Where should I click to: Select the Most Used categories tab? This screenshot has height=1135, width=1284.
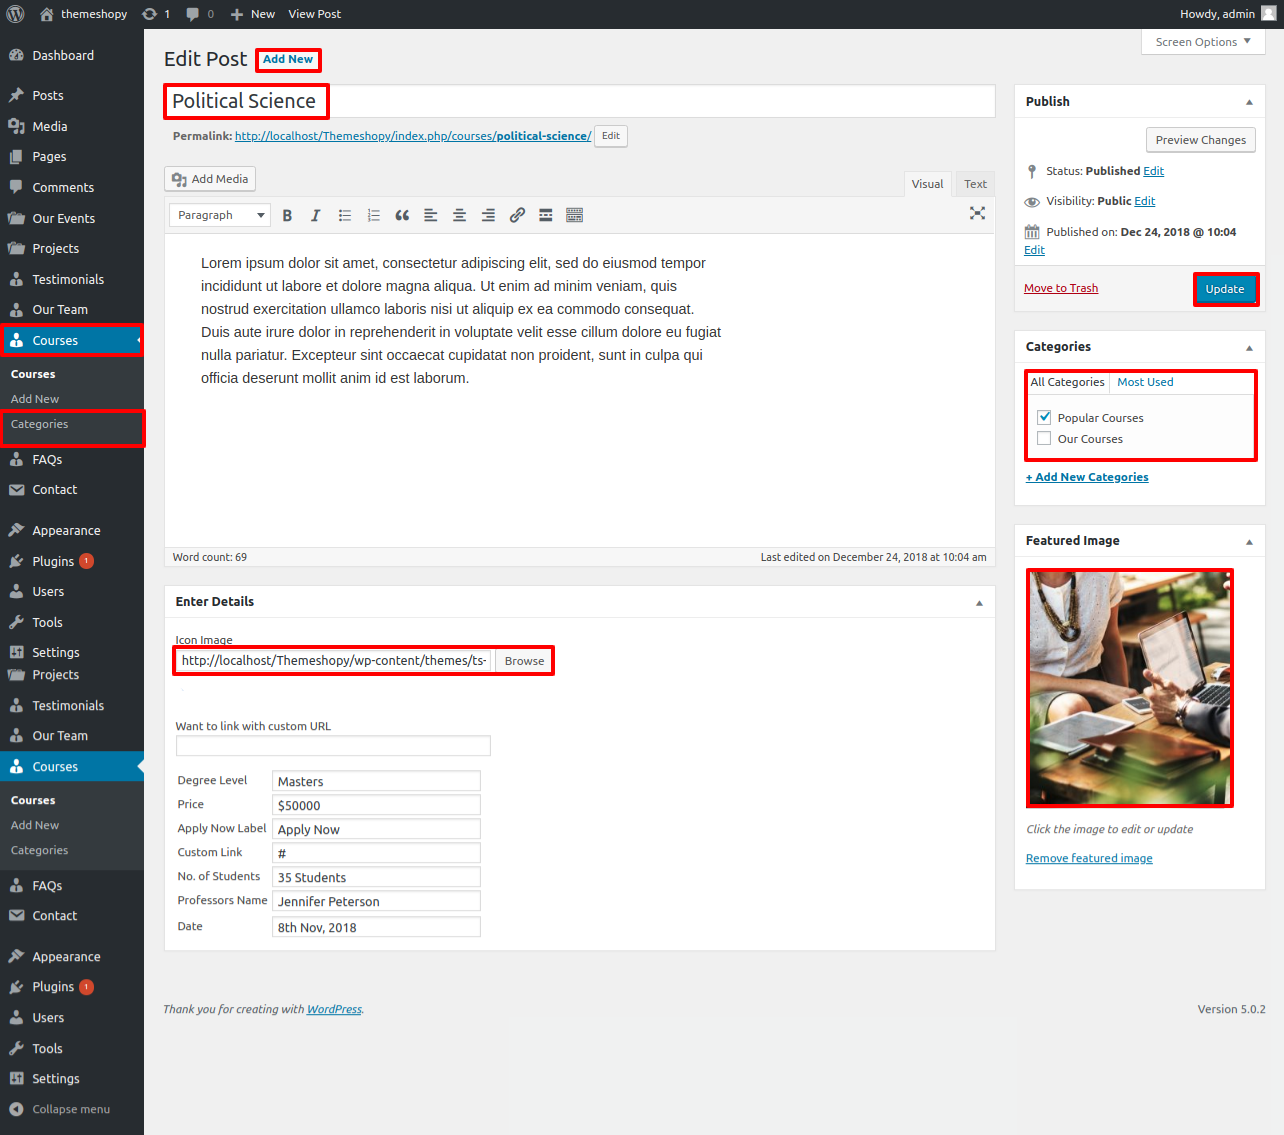pyautogui.click(x=1145, y=382)
